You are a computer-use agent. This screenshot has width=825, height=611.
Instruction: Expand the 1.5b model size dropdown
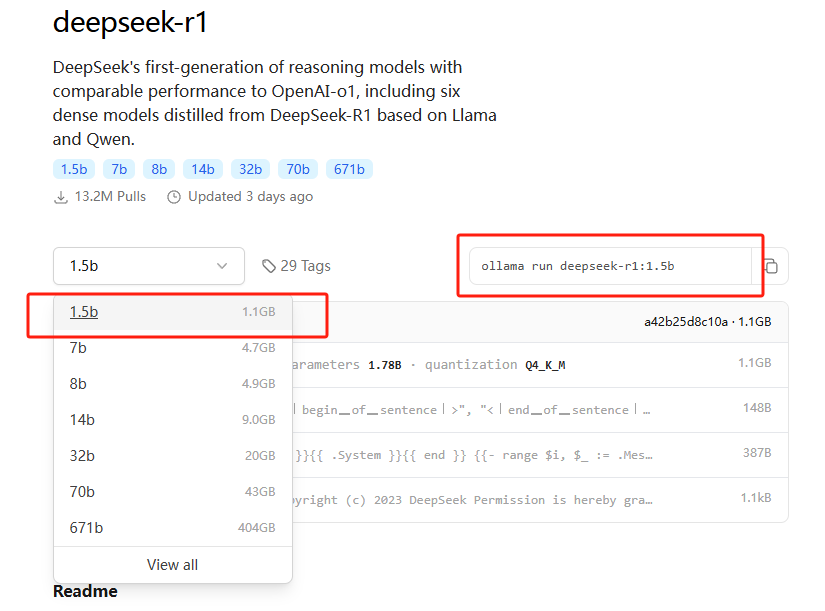[x=149, y=266]
